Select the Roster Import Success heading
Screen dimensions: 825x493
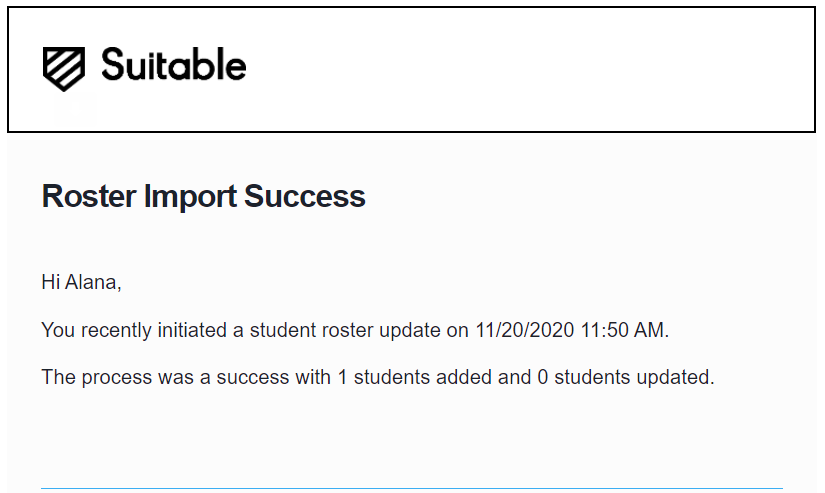(x=203, y=196)
